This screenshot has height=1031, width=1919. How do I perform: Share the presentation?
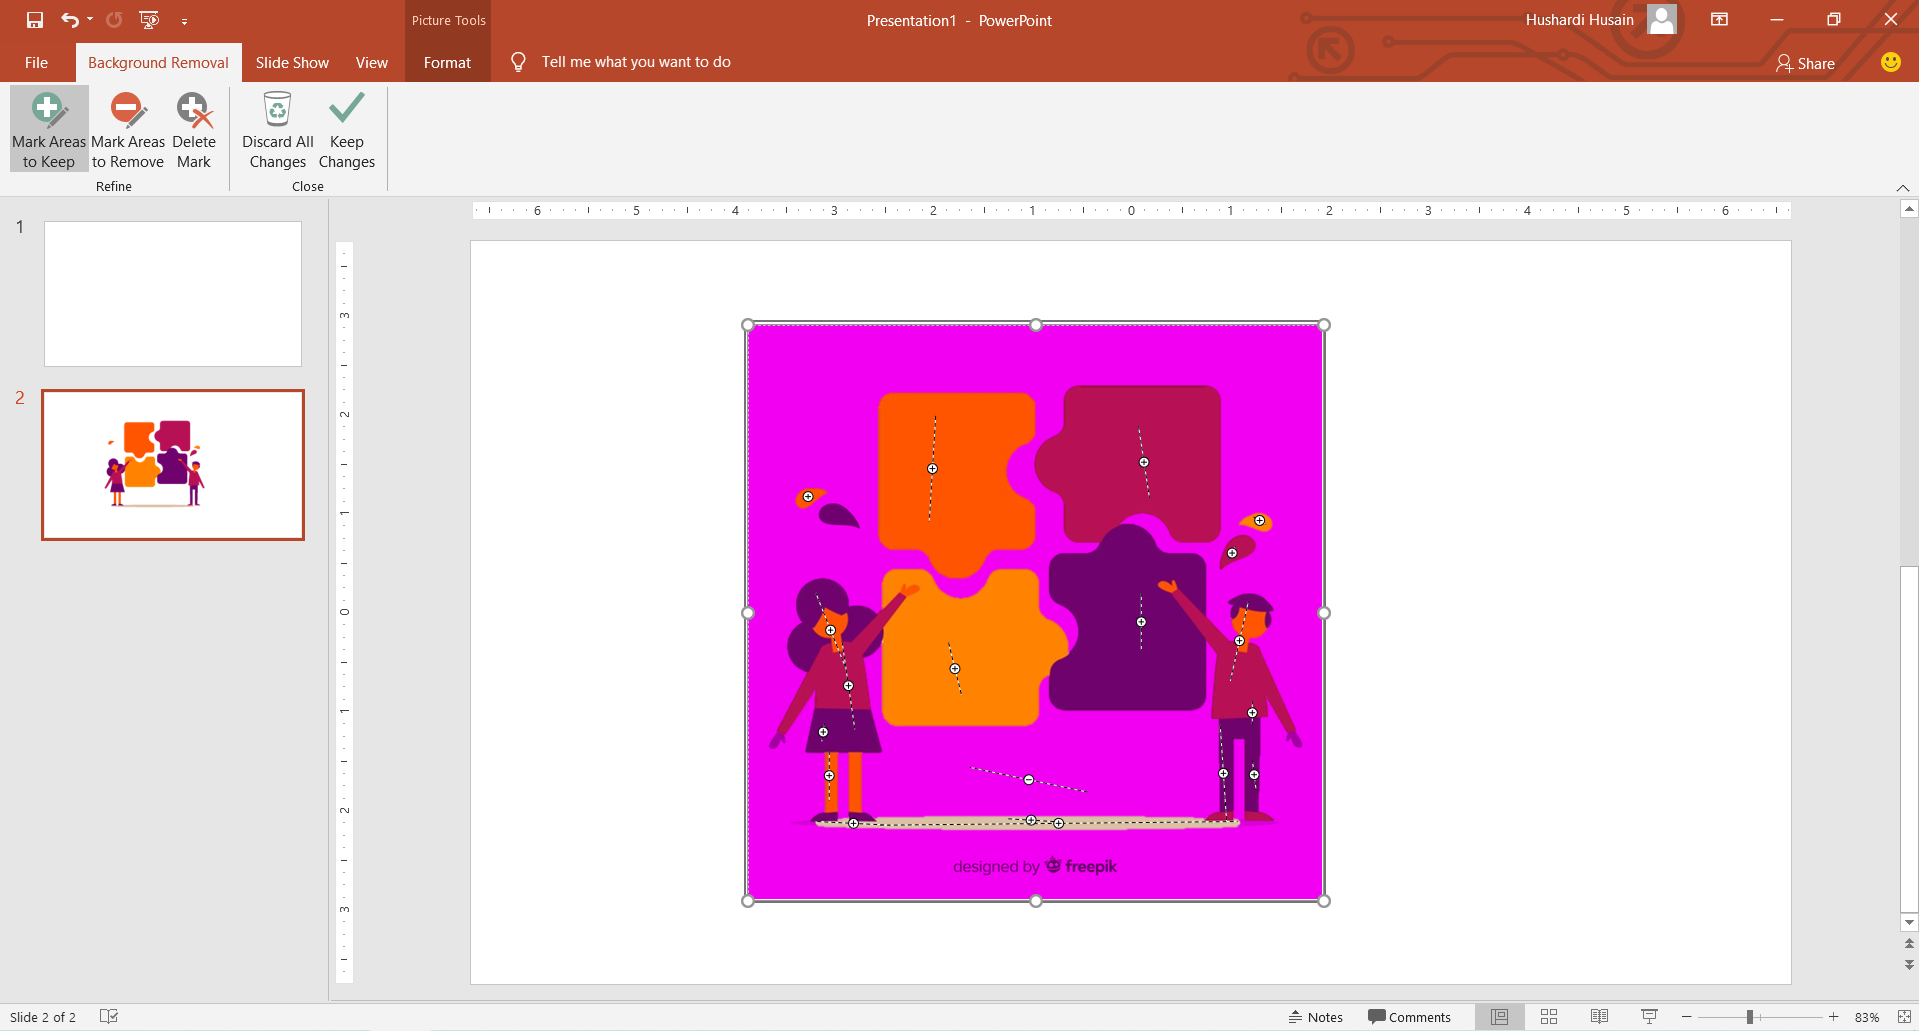coord(1805,63)
